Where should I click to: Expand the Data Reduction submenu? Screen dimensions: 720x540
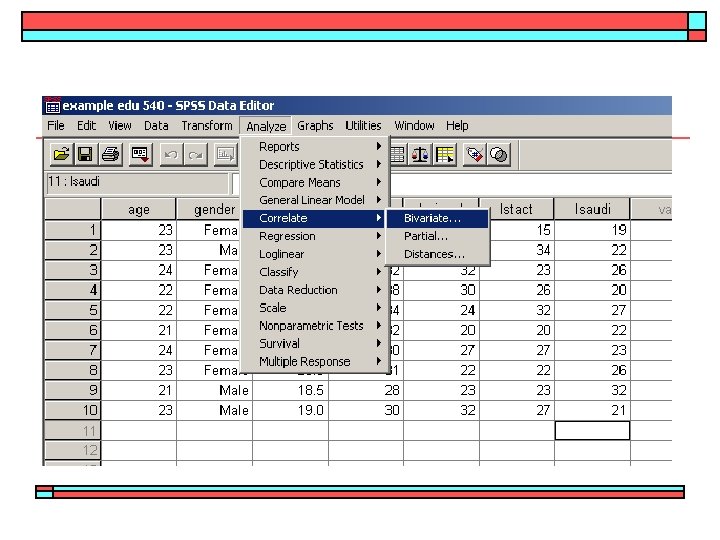tap(315, 290)
